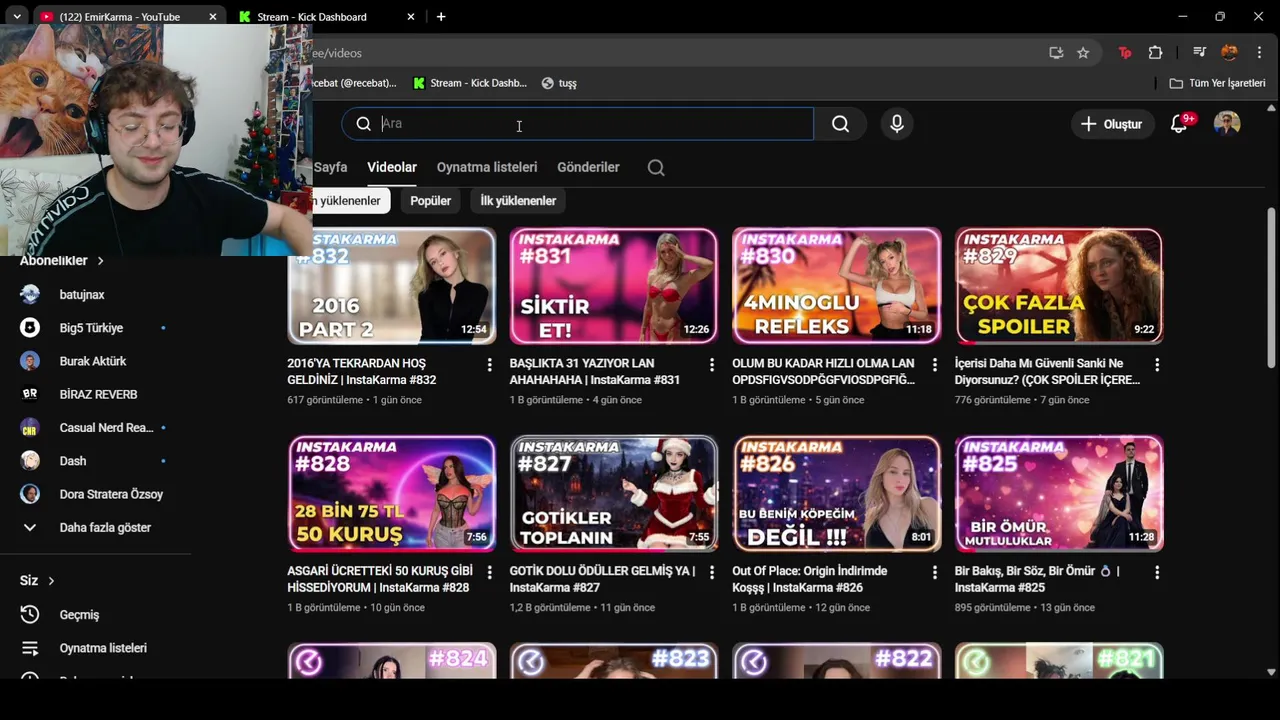
Task: Open the account avatar menu
Action: (x=1227, y=124)
